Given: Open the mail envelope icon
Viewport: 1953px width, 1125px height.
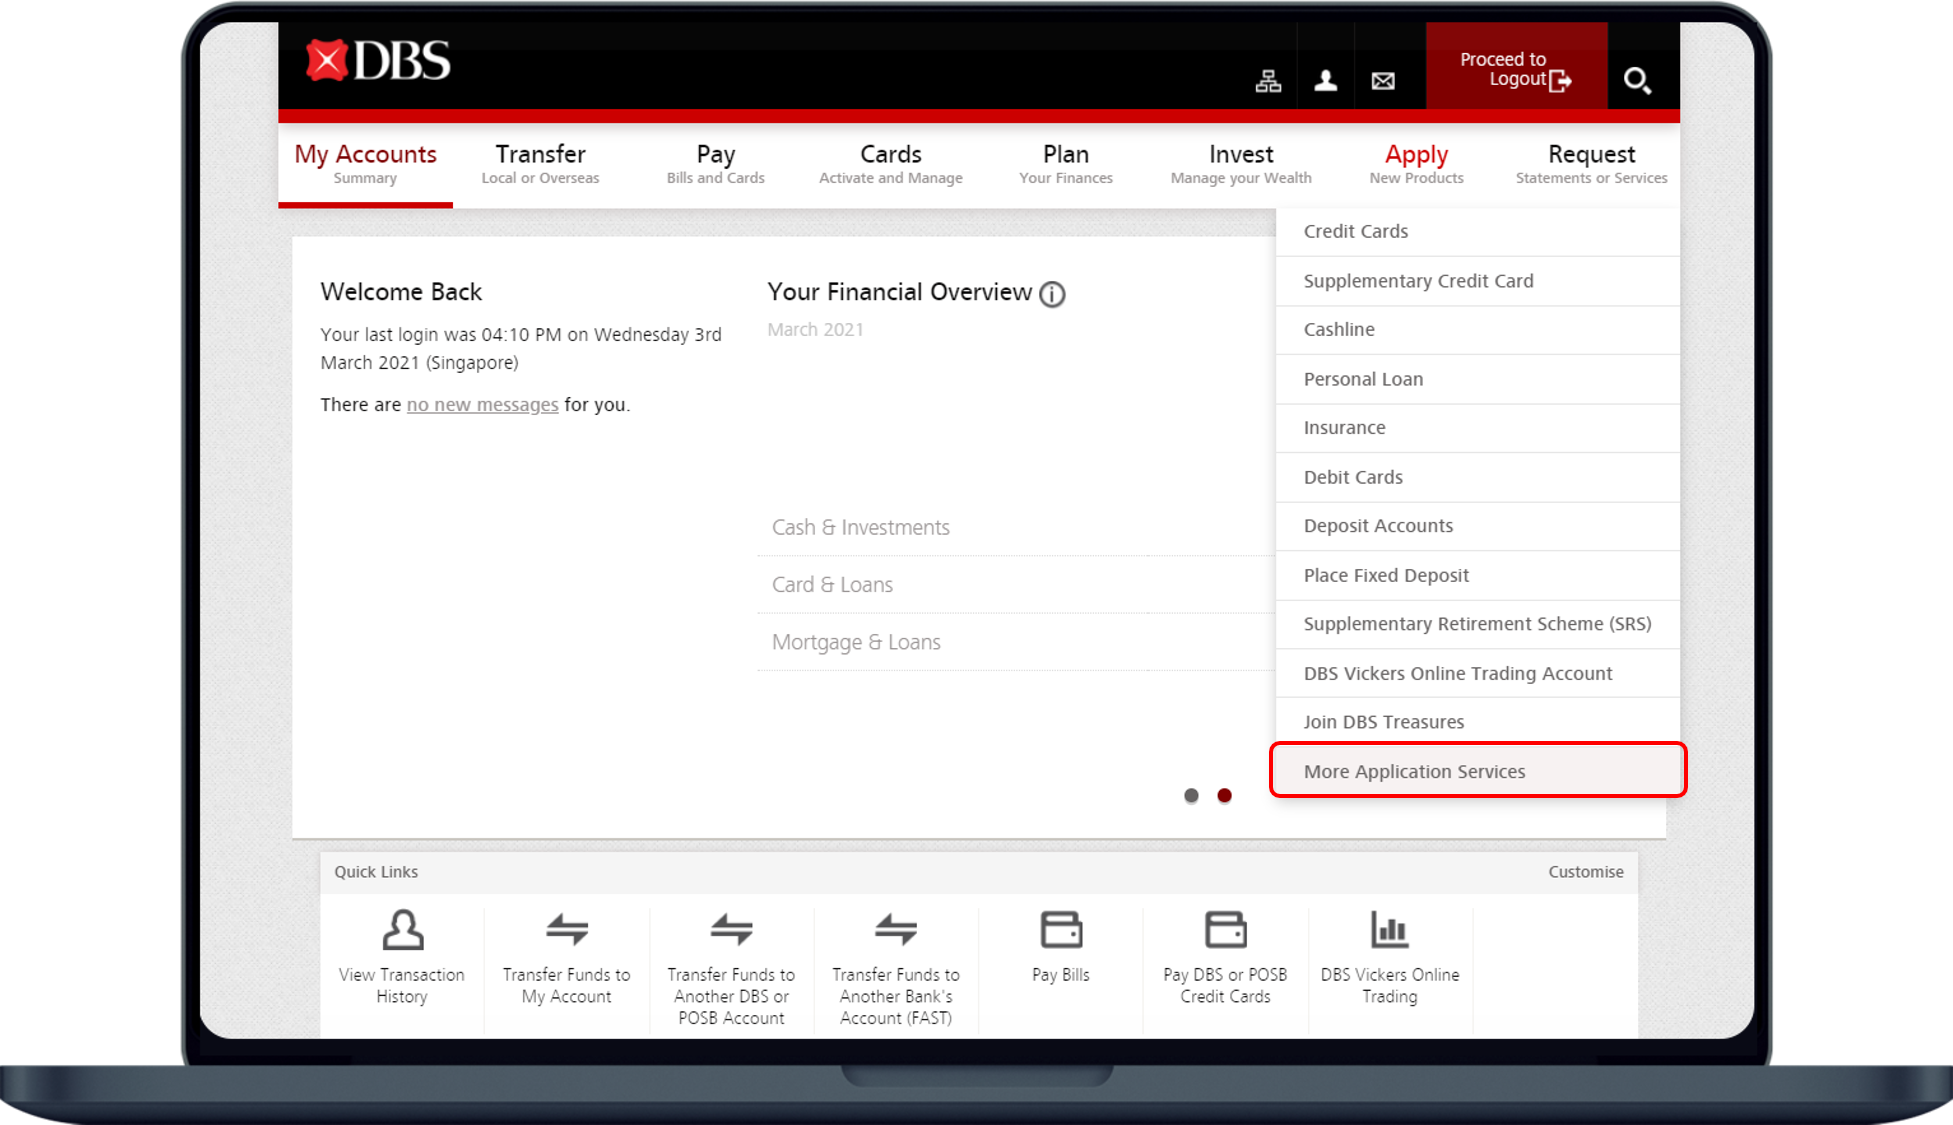Looking at the screenshot, I should [1383, 81].
